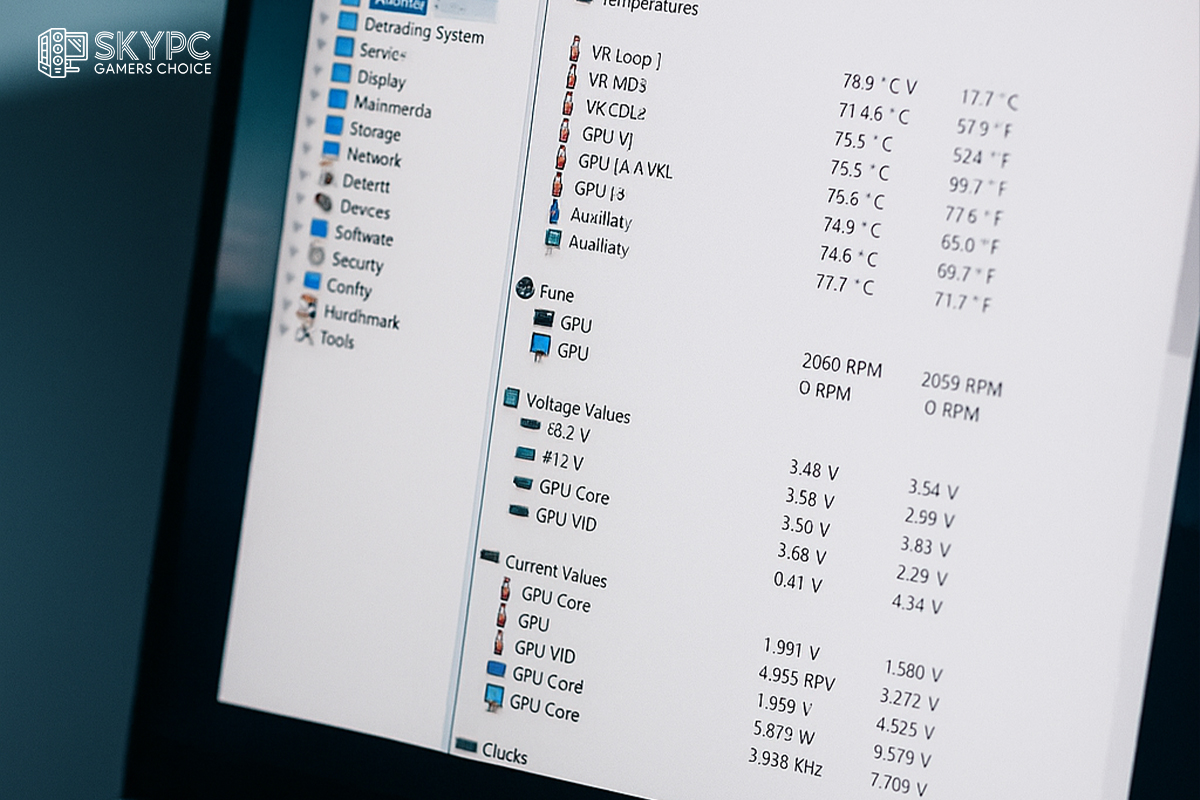
Task: Click the blue Display icon in sidebar
Action: pyautogui.click(x=341, y=74)
